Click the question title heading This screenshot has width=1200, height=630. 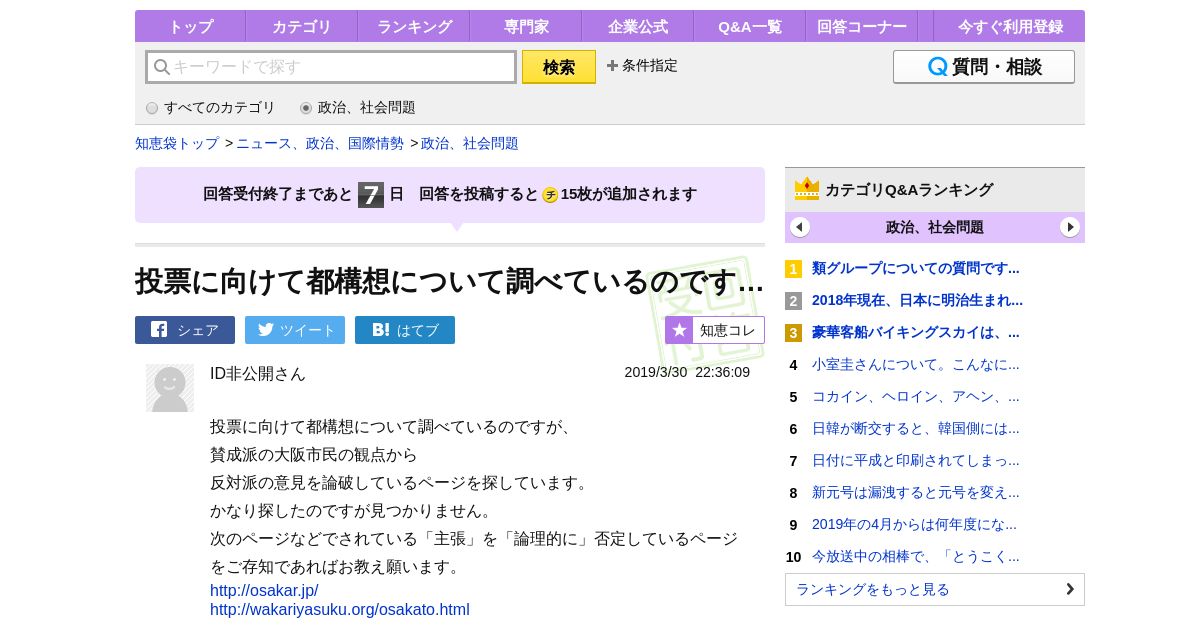(450, 281)
